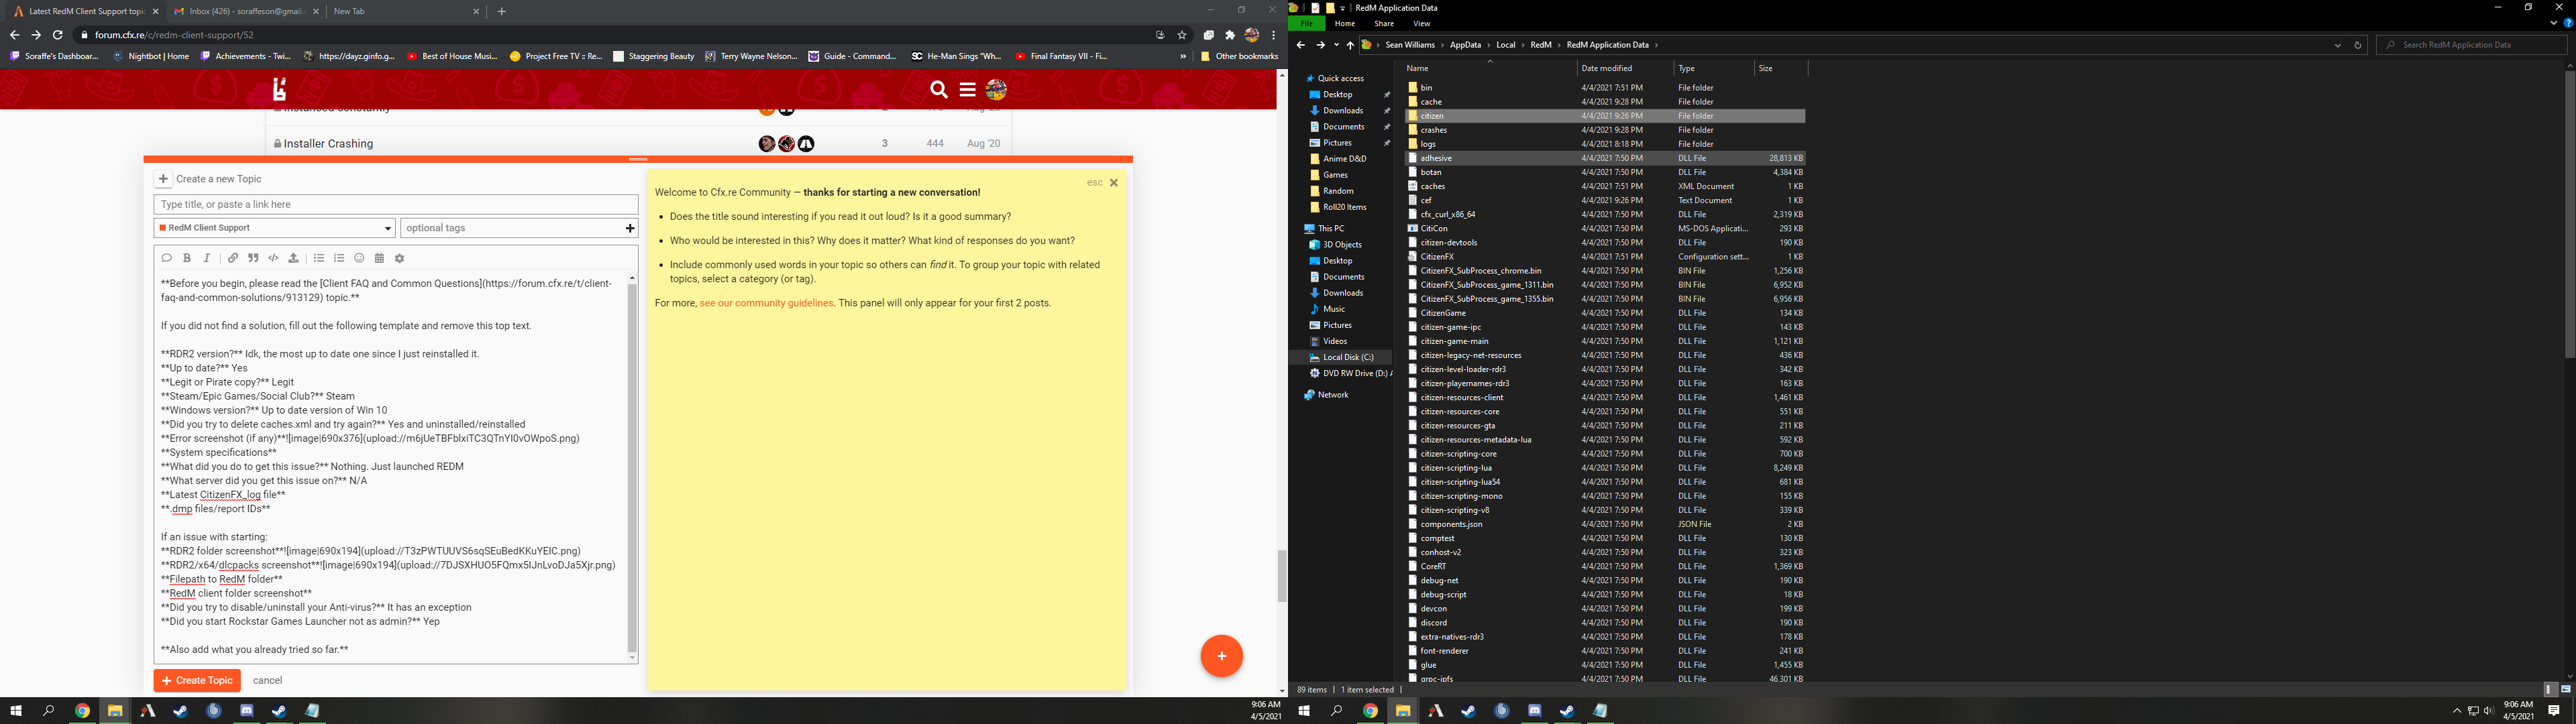
Task: Expand the This PC tree node
Action: 1299,229
